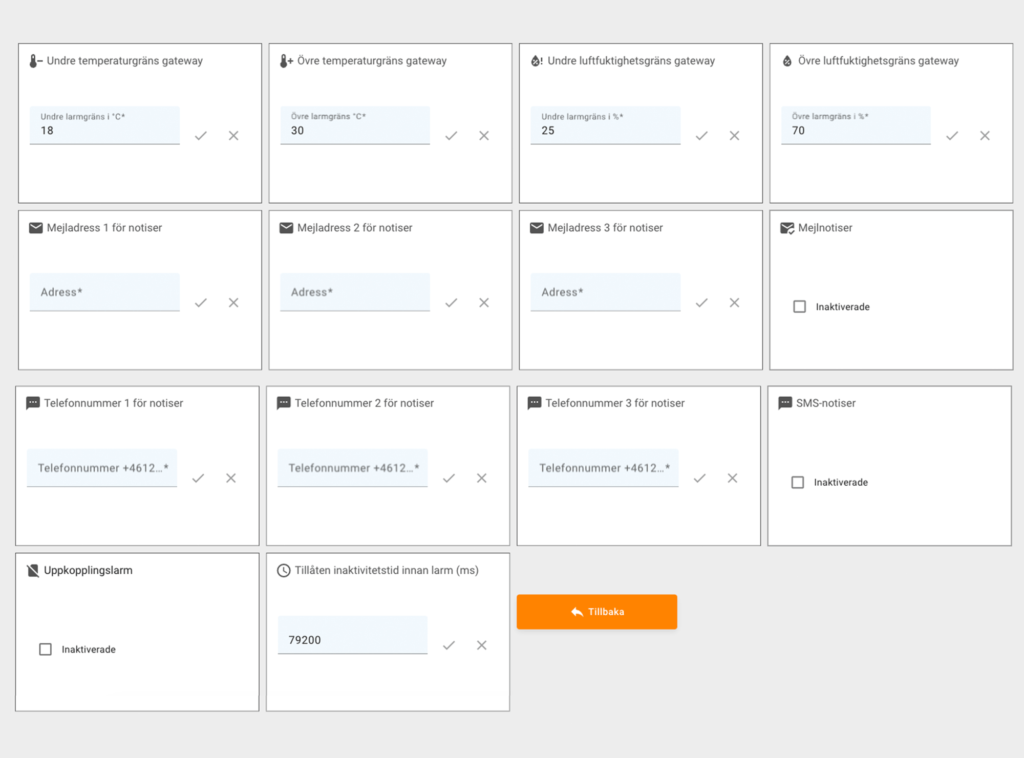Screen dimensions: 1024x758
Task: Edit the allowed inactivity time field
Action: [x=352, y=639]
